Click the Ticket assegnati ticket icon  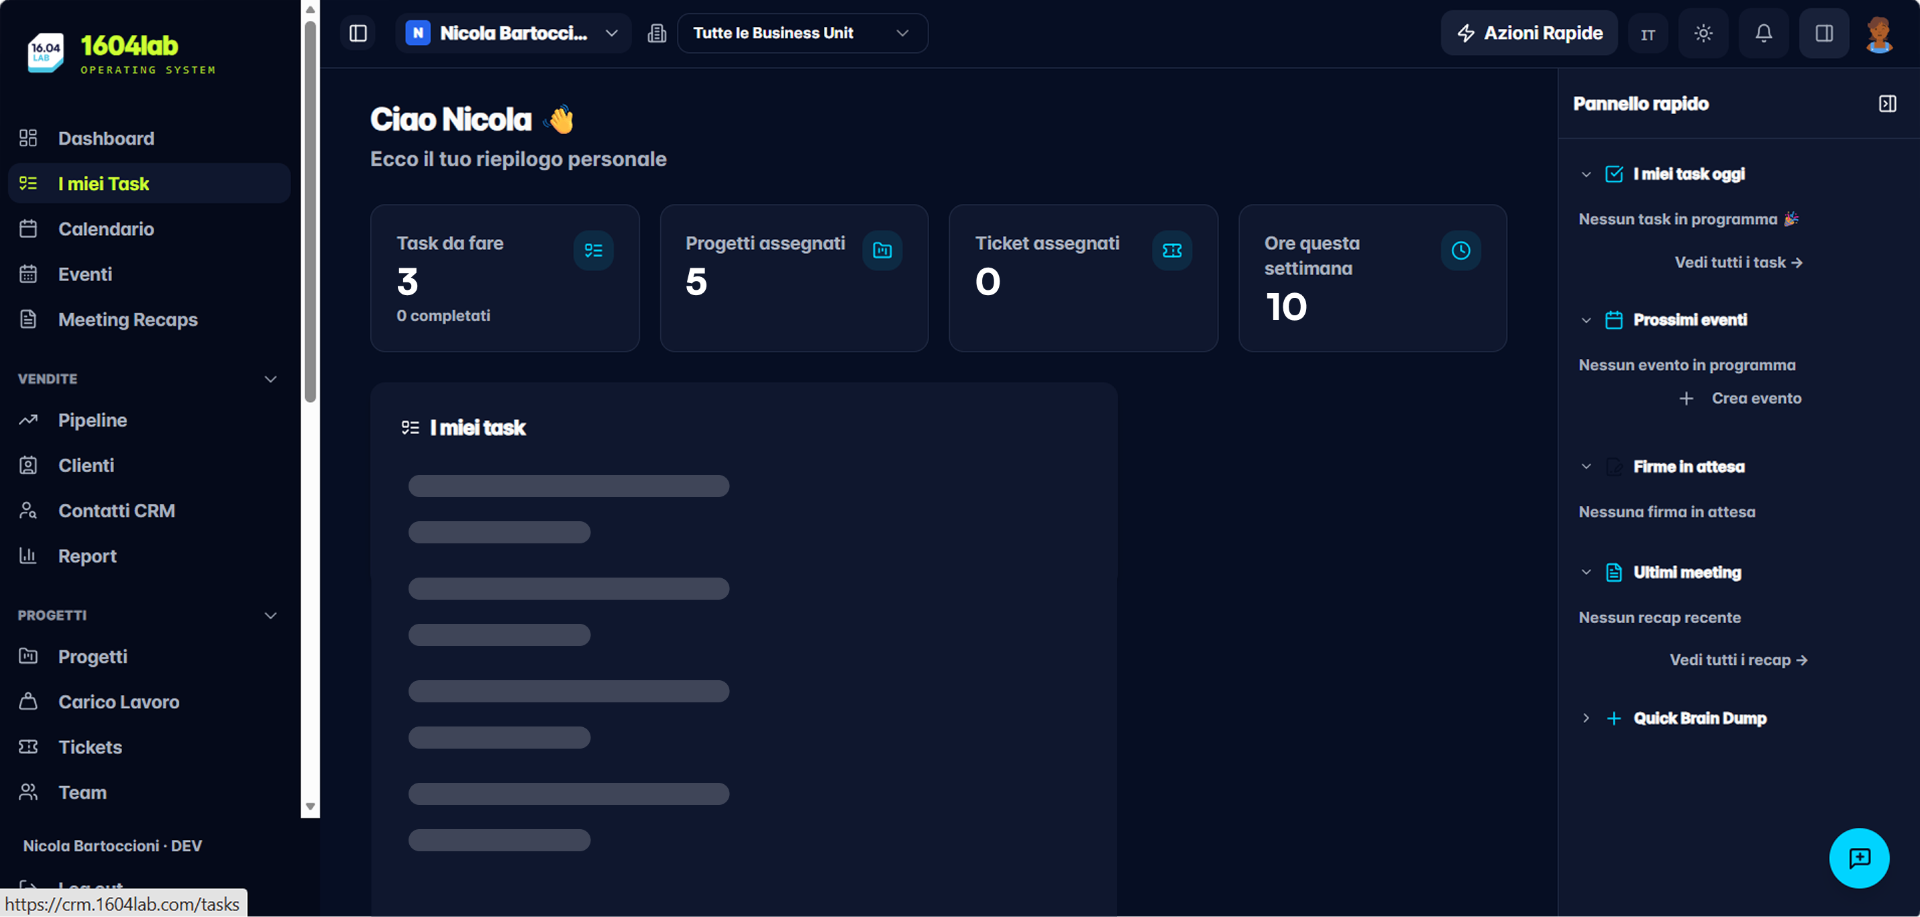(1171, 251)
